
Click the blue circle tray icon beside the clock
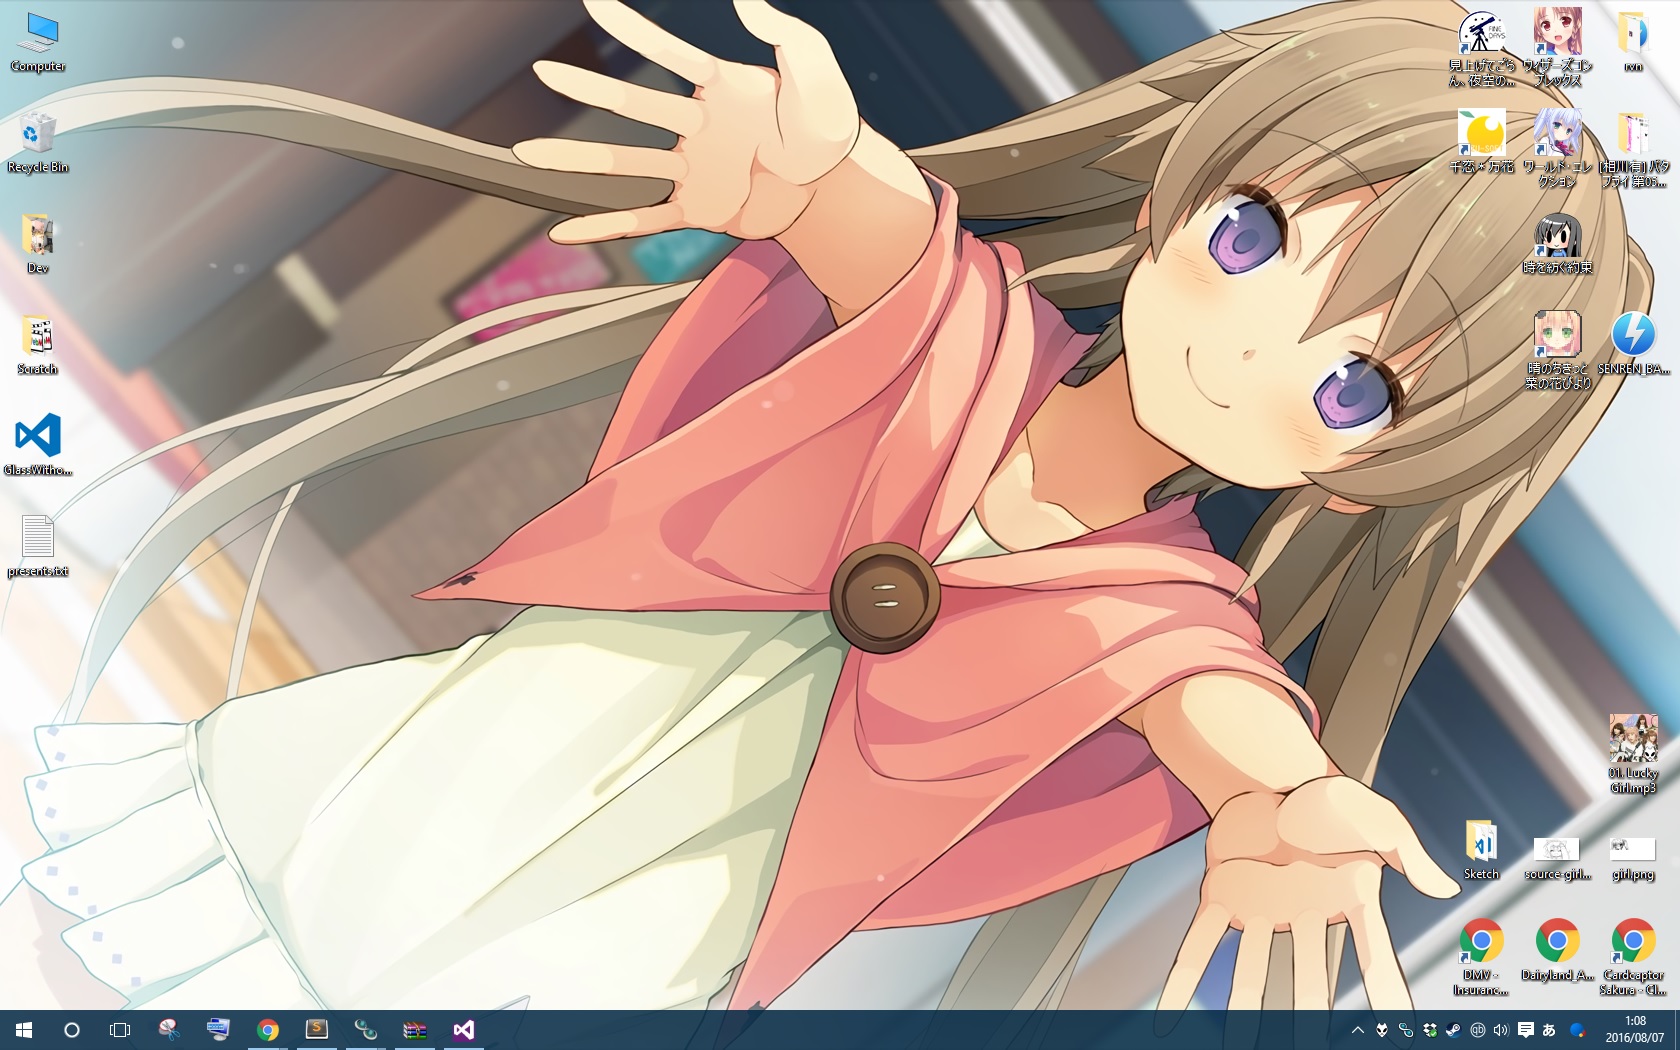click(x=1578, y=1030)
